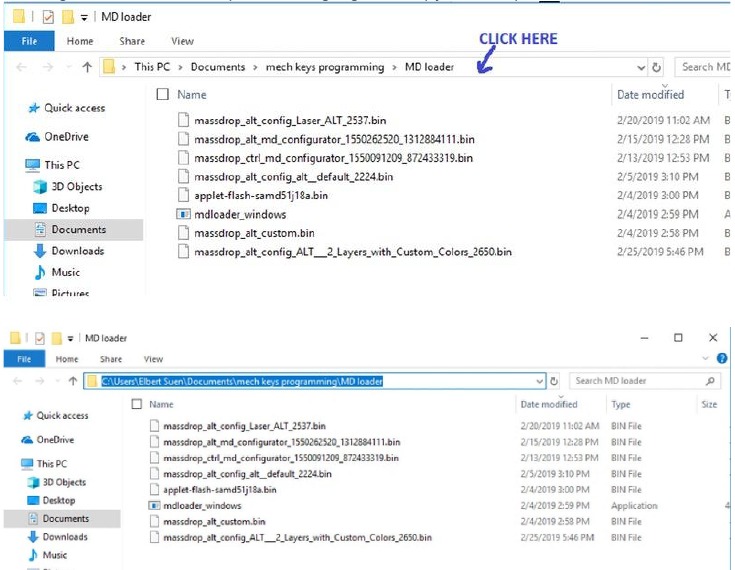Sort by Name column in lower window
Screen dimensions: 735x570
click(x=161, y=404)
